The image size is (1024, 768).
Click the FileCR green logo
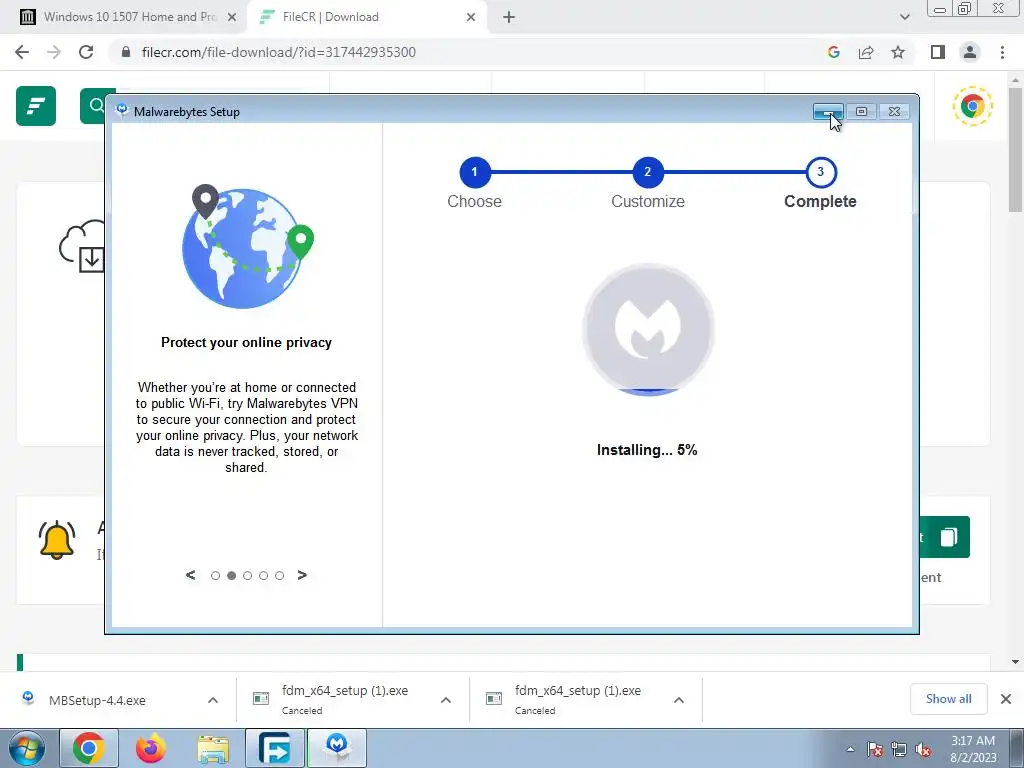click(36, 106)
